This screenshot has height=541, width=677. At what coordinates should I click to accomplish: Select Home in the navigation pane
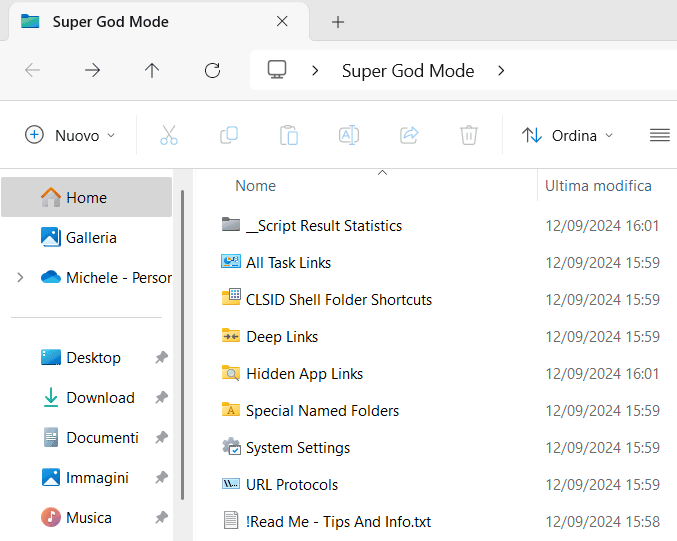click(87, 197)
